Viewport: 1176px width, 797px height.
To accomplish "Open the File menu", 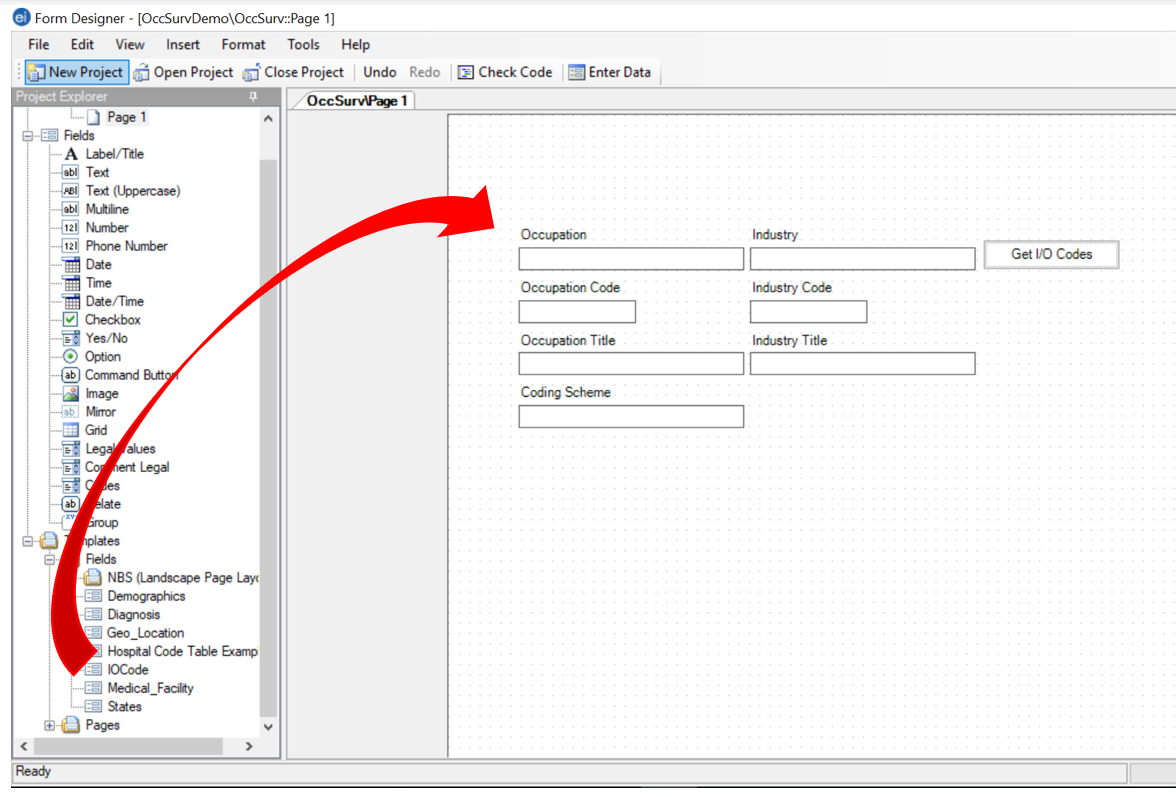I will (x=38, y=44).
